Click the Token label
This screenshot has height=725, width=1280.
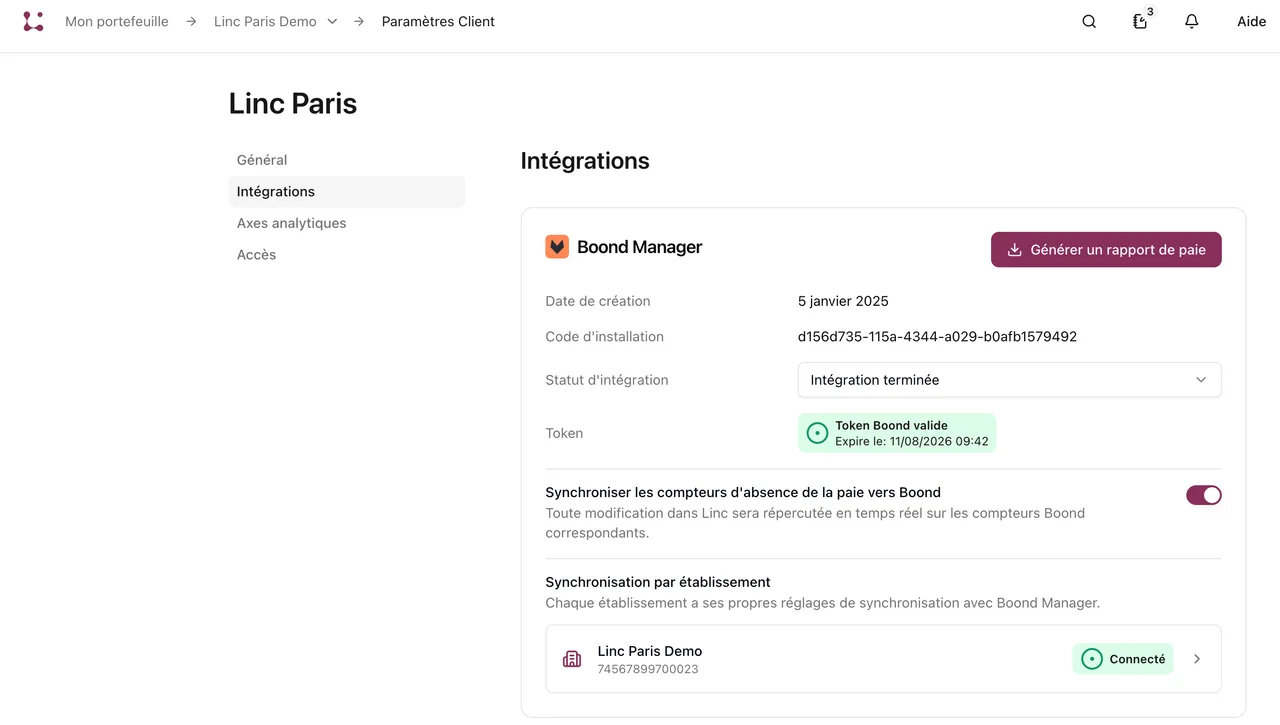564,433
